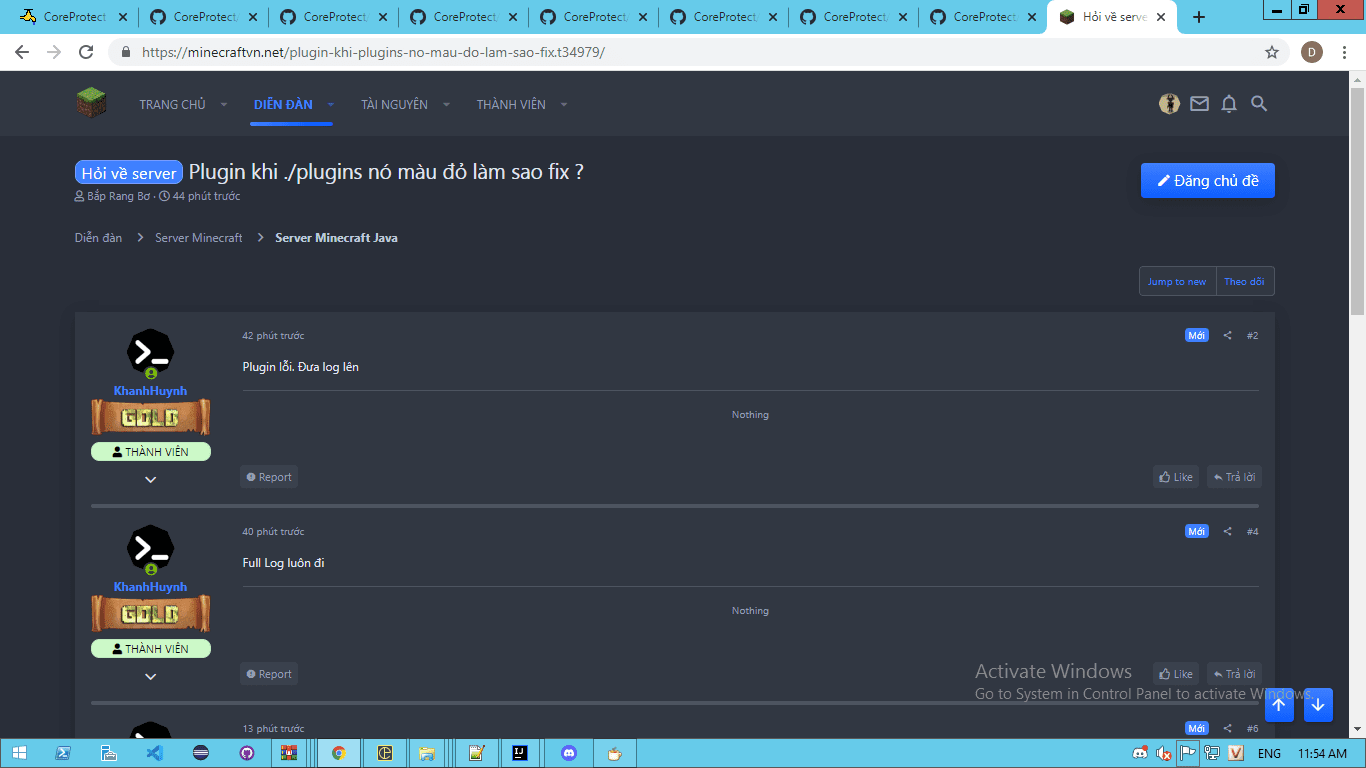Report post #2

tap(269, 477)
